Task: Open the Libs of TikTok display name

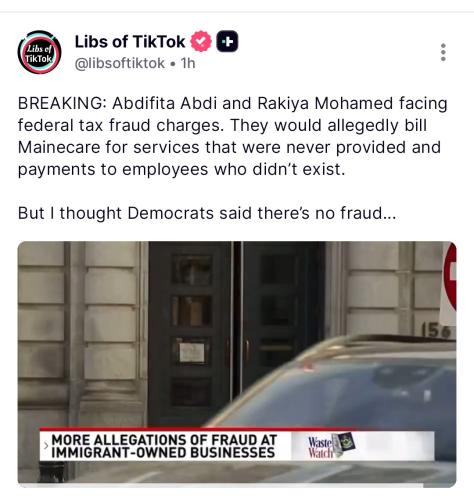Action: coord(130,42)
